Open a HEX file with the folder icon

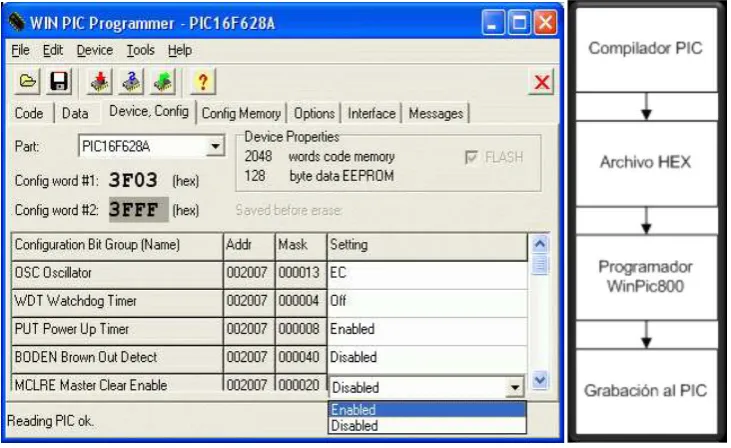pos(28,82)
